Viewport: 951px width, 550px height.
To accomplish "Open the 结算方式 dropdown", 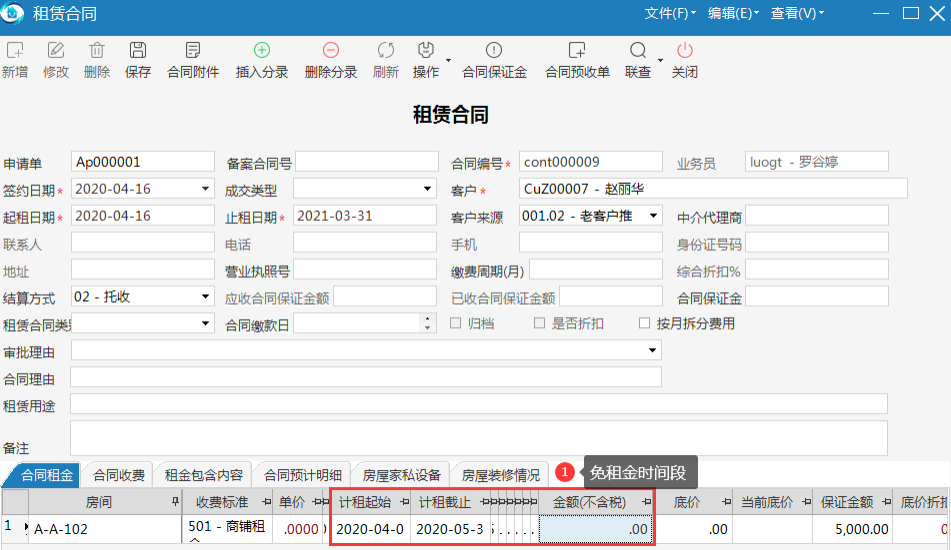I will pos(205,297).
